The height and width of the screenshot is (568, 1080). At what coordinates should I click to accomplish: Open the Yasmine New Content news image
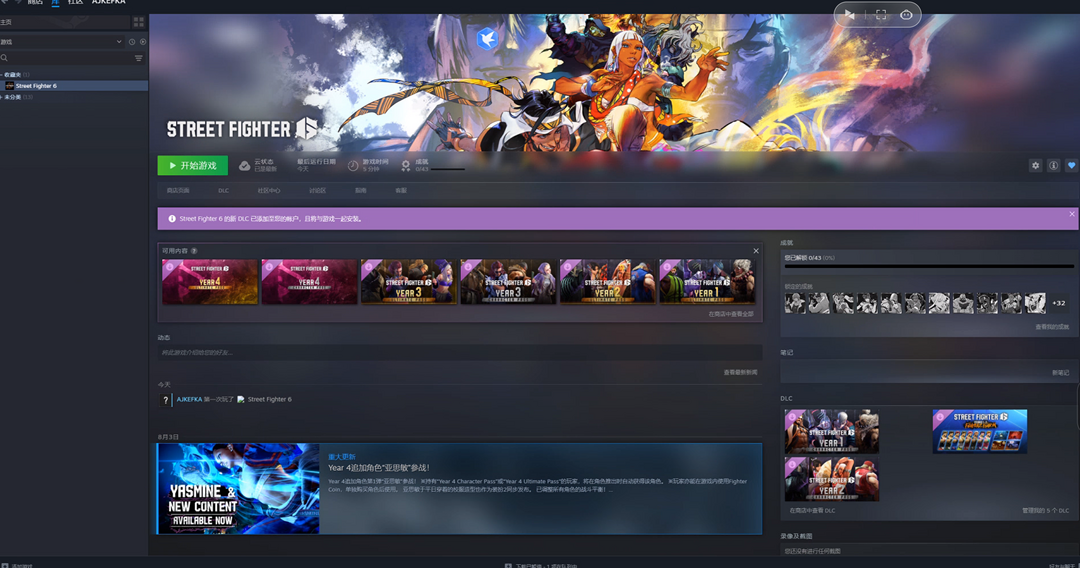point(238,489)
